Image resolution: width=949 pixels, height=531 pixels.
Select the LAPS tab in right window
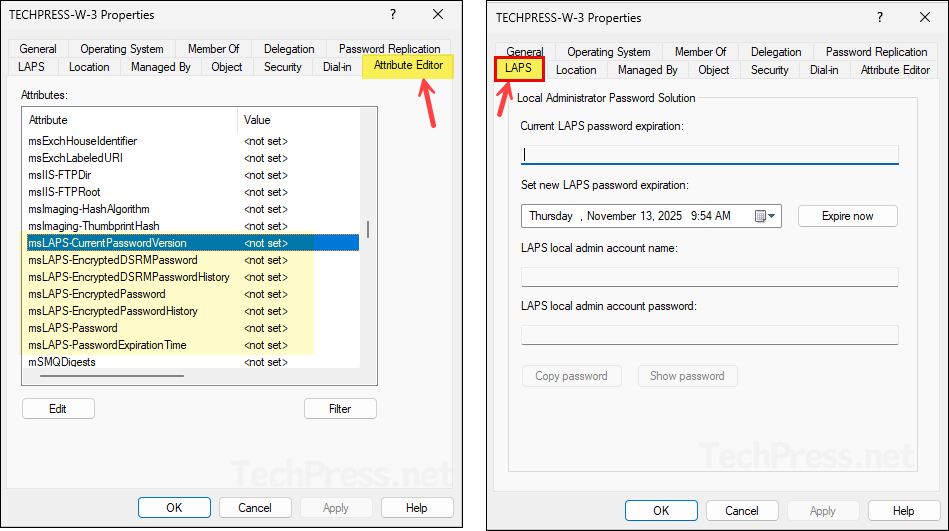(x=519, y=68)
